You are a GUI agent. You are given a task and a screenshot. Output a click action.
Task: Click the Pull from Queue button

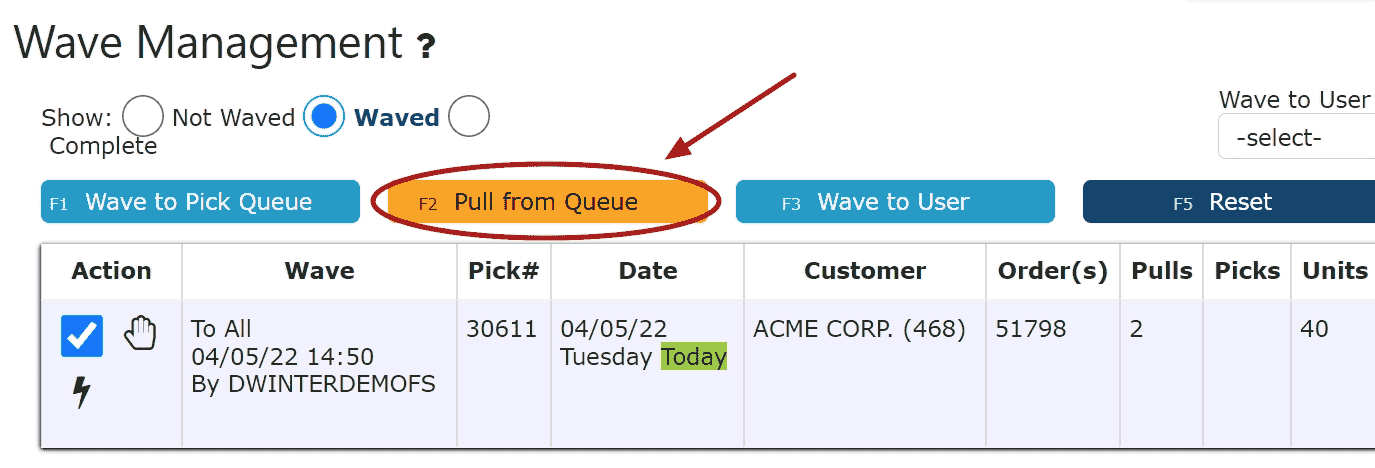[546, 202]
